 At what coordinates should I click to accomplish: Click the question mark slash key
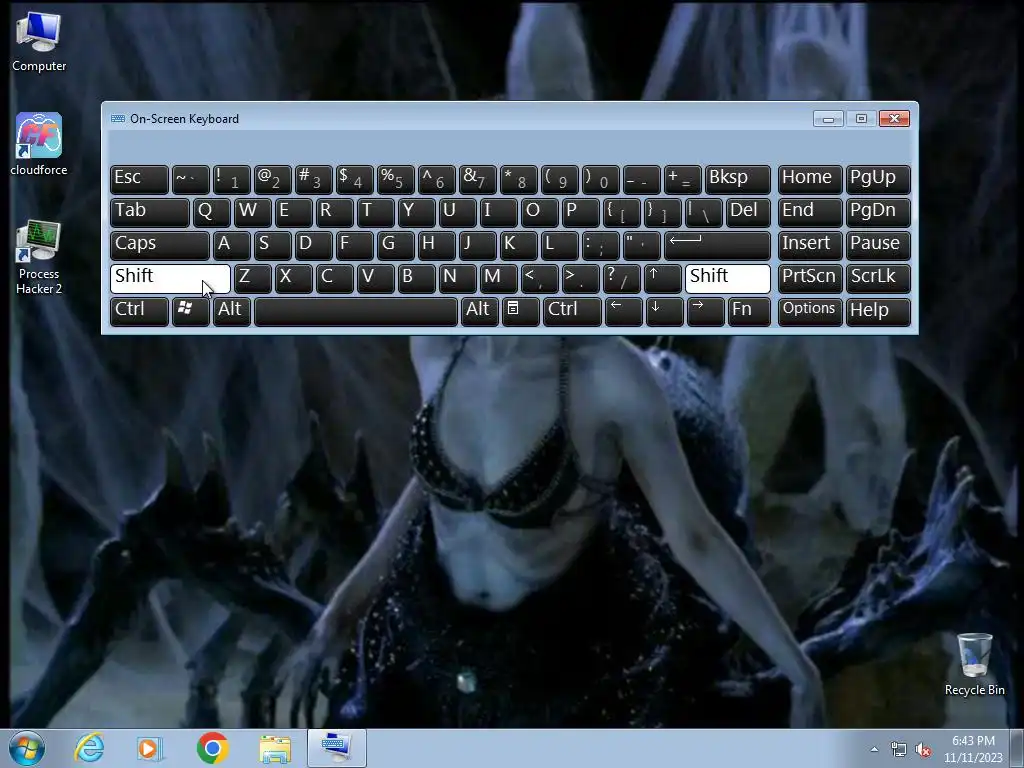[621, 278]
